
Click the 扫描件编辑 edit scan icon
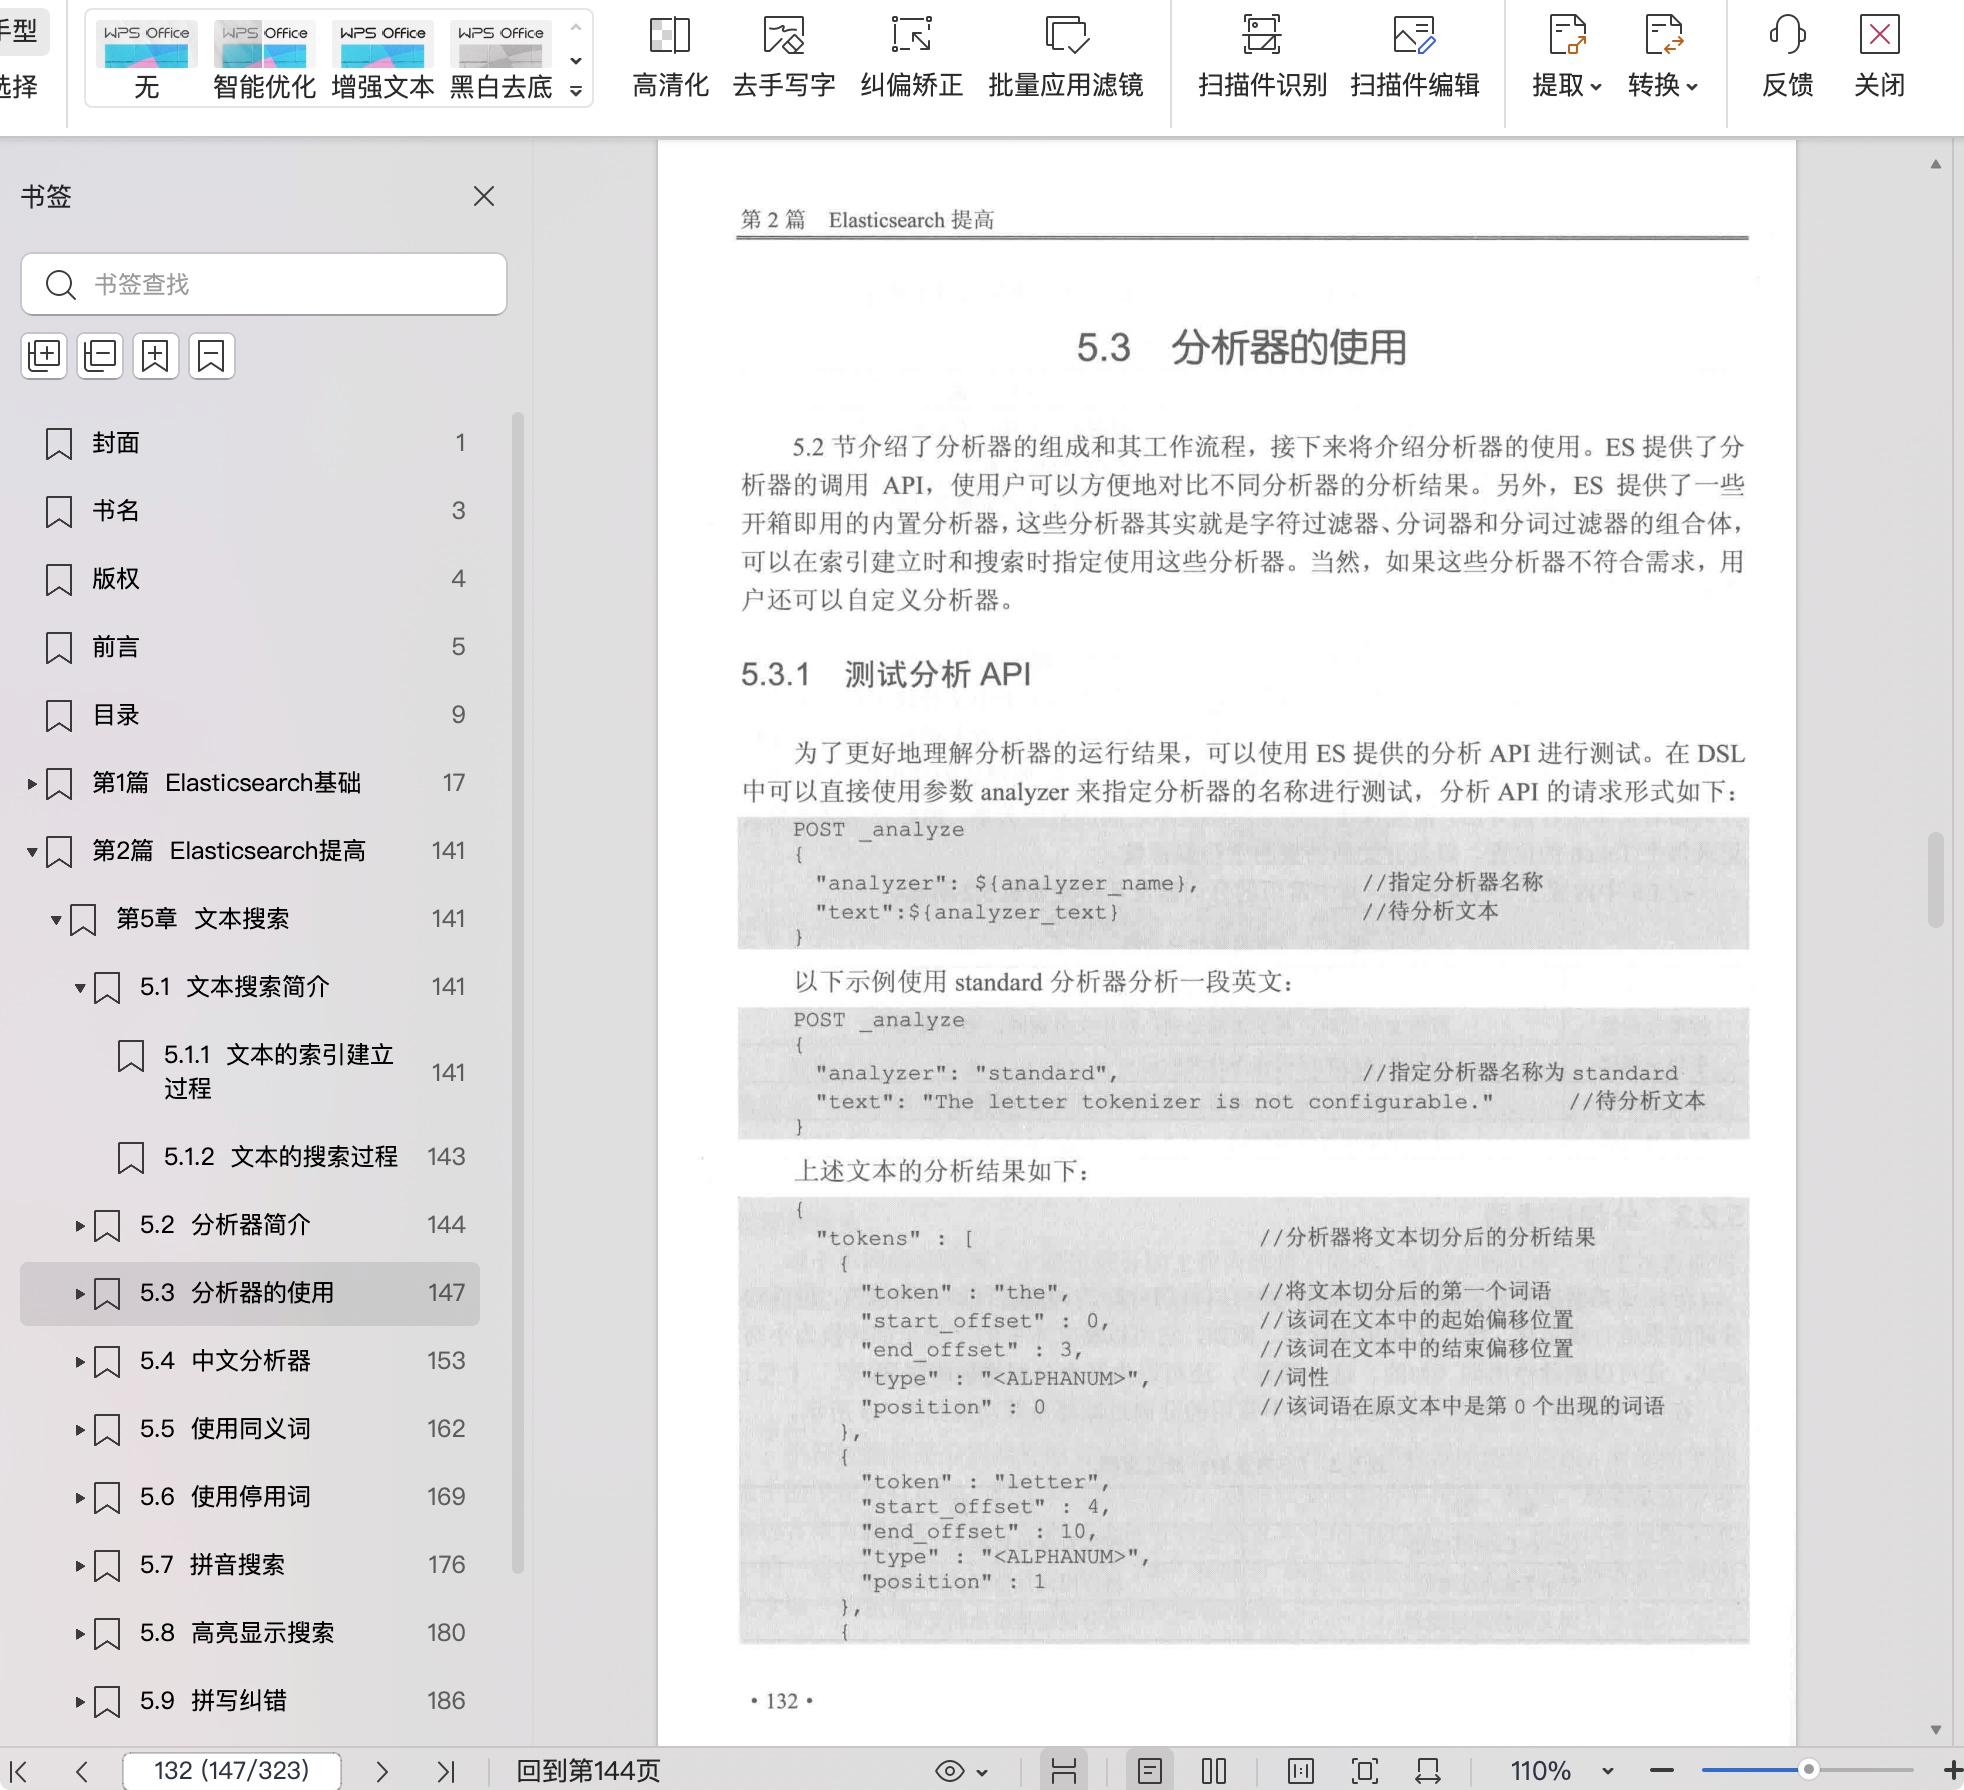1414,35
